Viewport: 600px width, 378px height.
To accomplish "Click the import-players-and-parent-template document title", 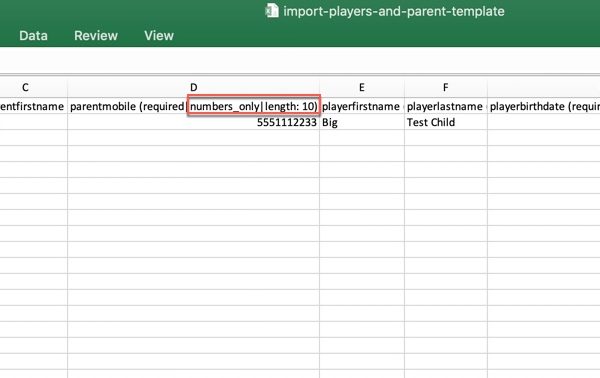I will (394, 11).
